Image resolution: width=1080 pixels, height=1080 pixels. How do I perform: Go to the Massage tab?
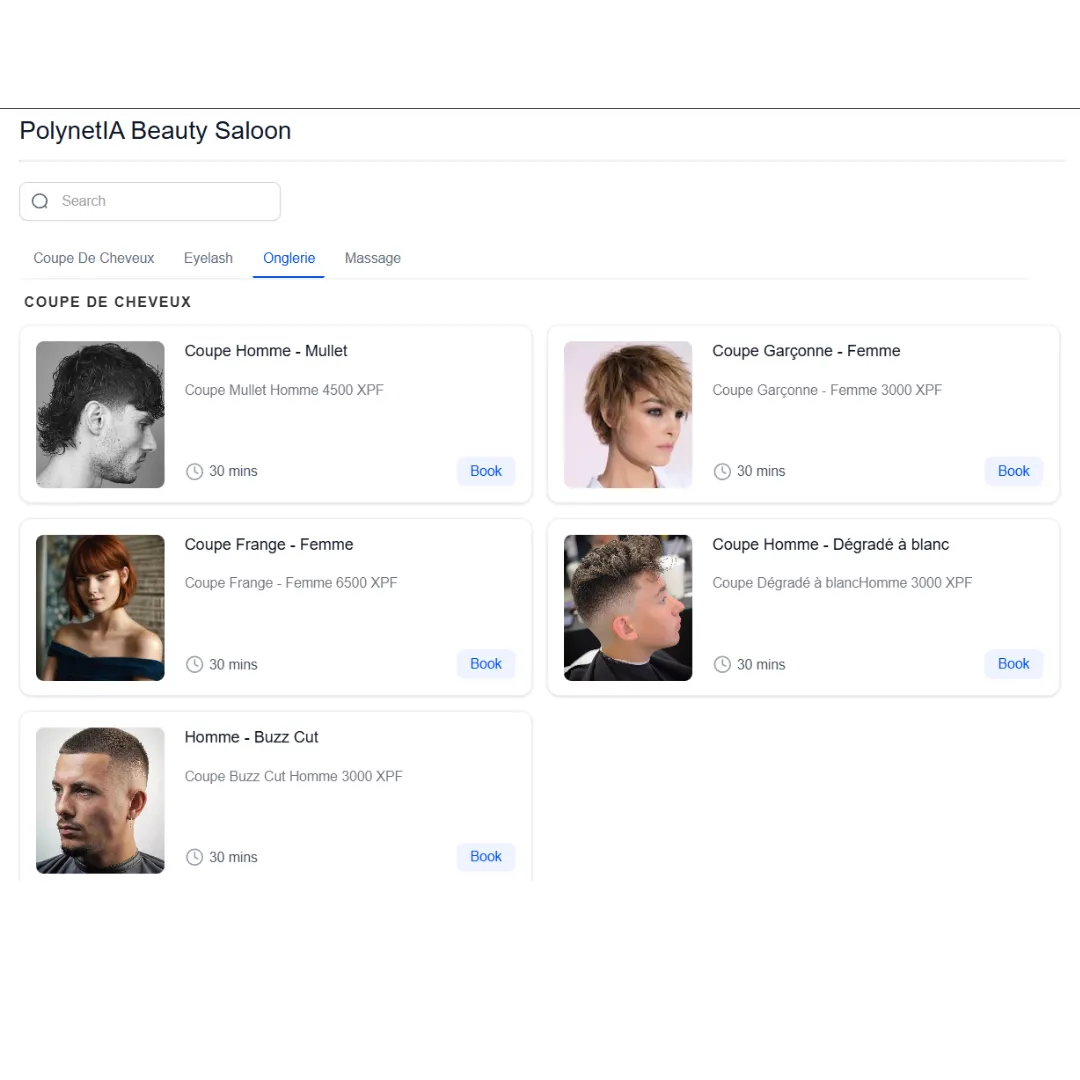click(x=373, y=258)
